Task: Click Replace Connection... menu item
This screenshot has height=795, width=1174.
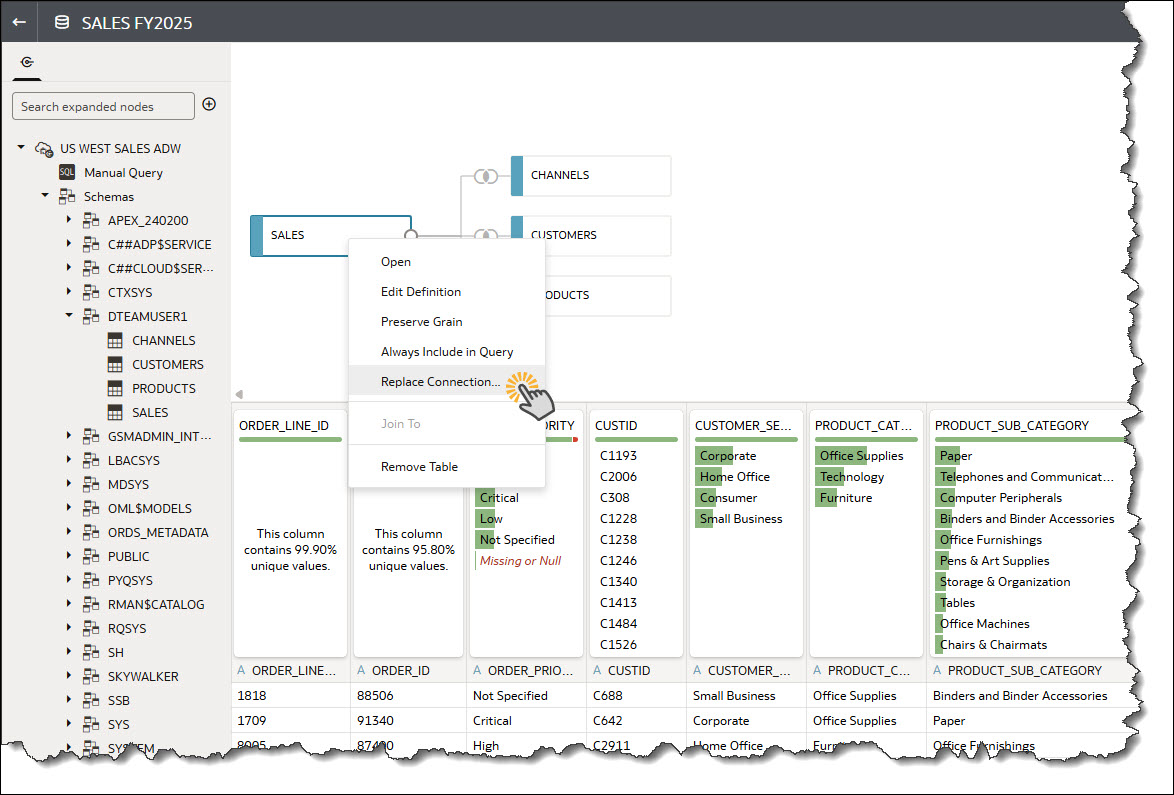Action: pos(446,382)
